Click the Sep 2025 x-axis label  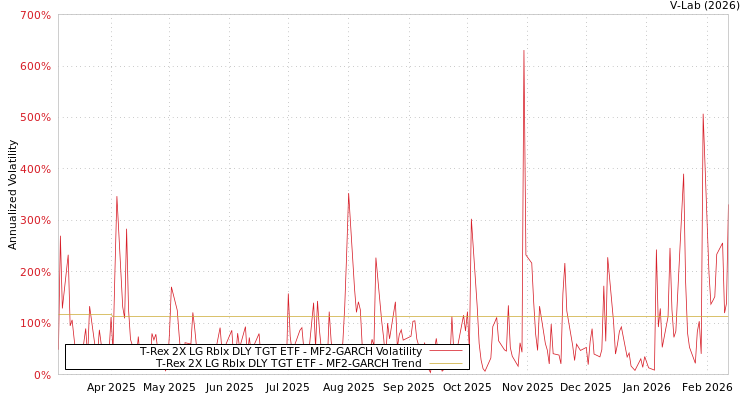pos(408,388)
